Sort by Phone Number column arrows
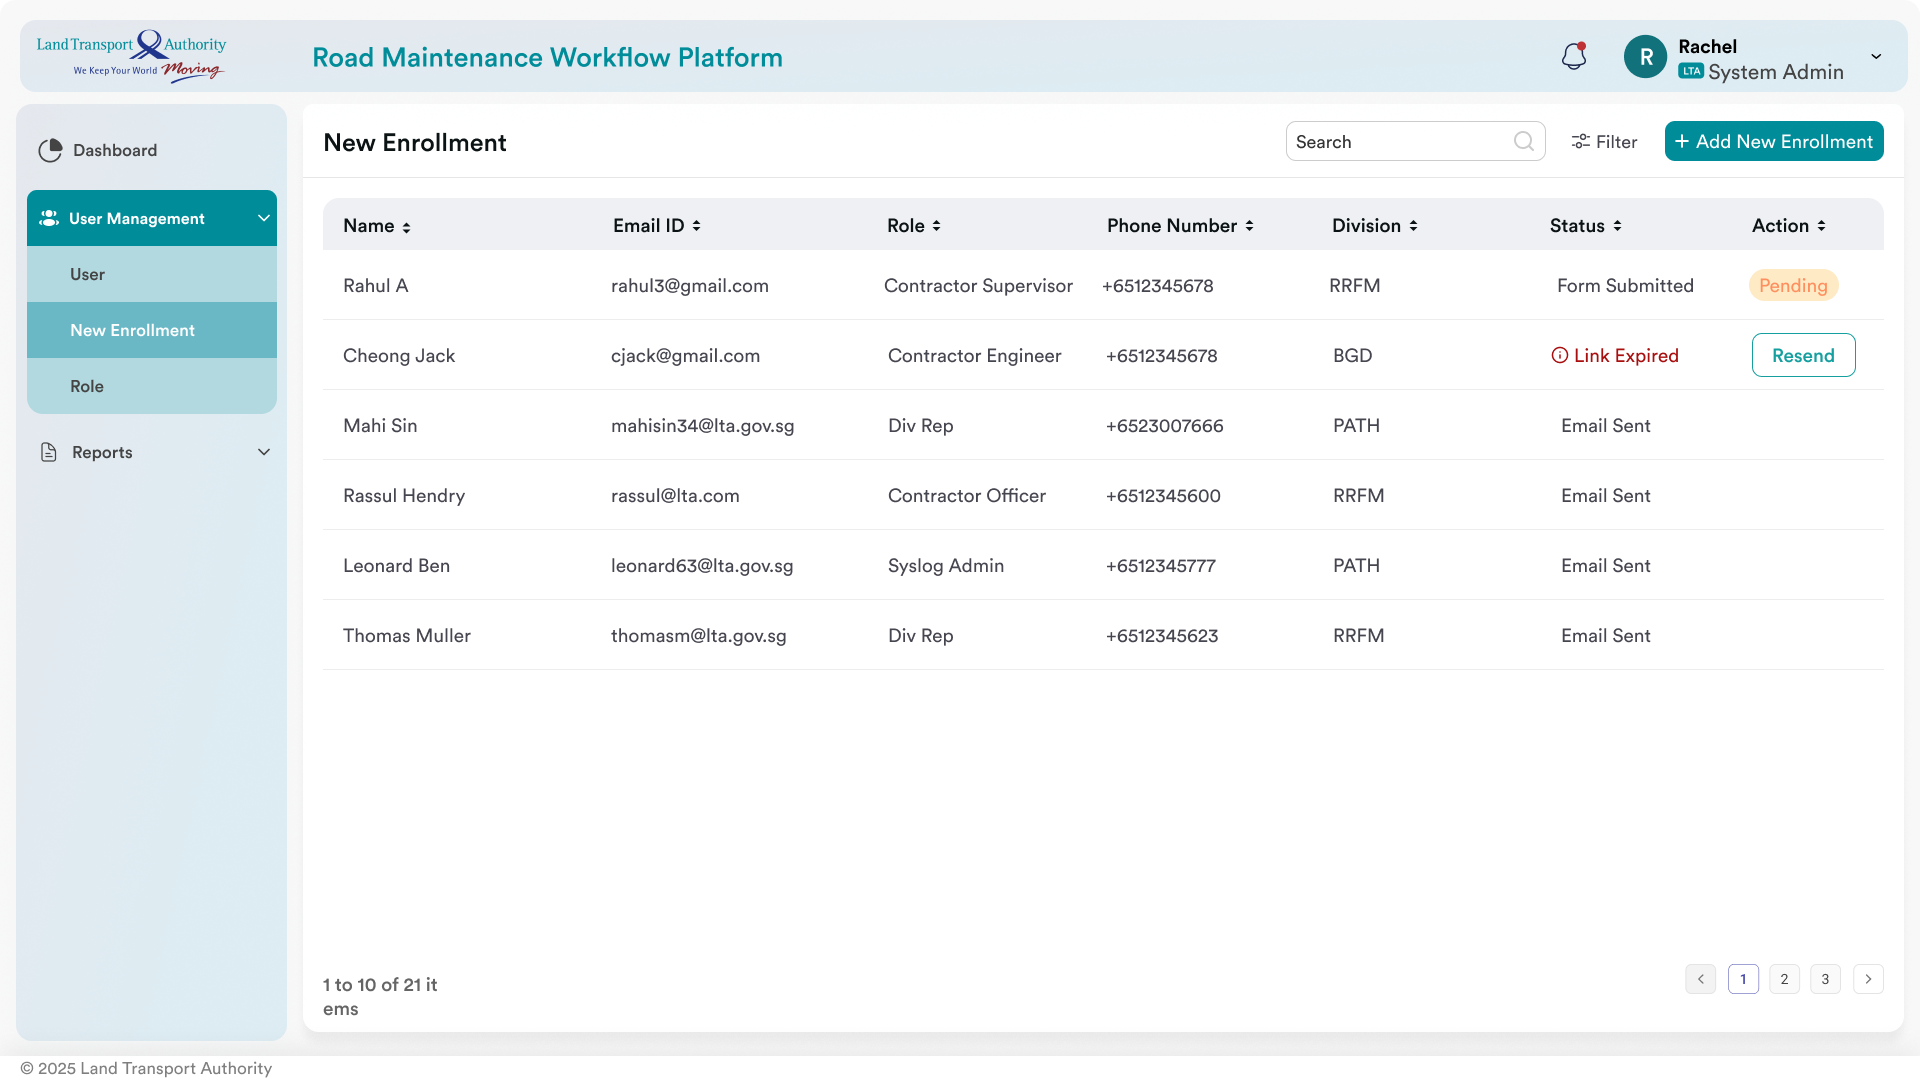 1249,226
